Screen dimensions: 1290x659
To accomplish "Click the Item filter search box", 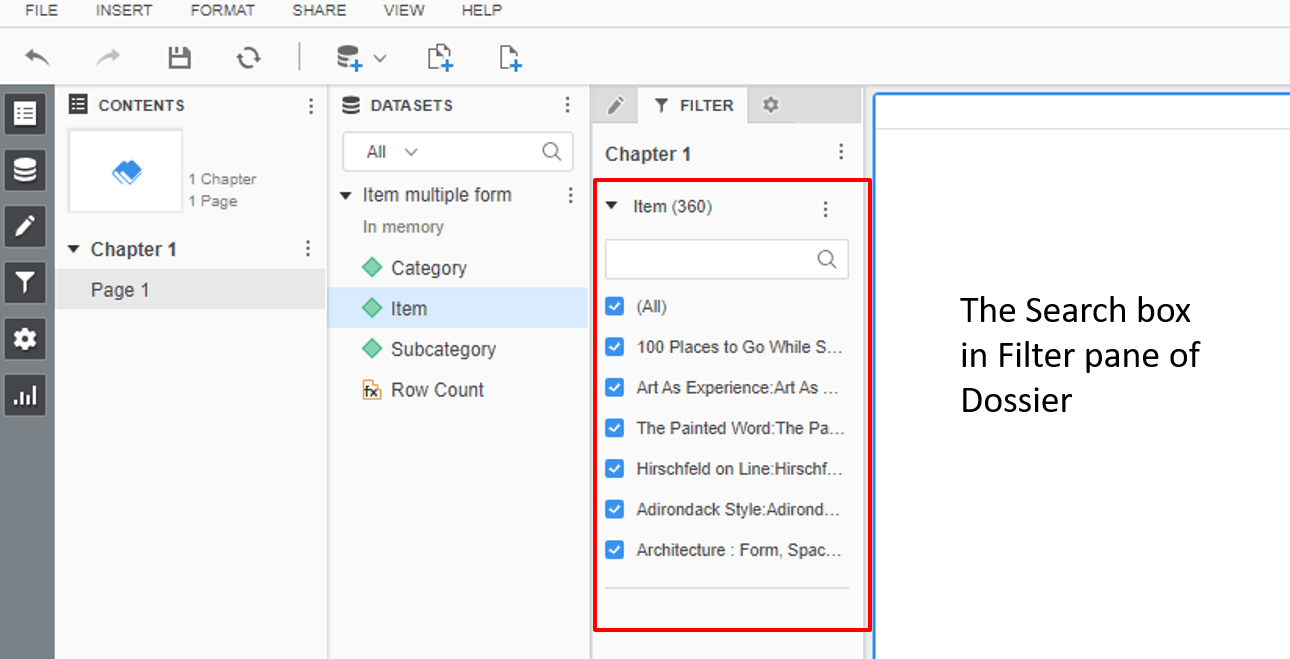I will [x=710, y=259].
